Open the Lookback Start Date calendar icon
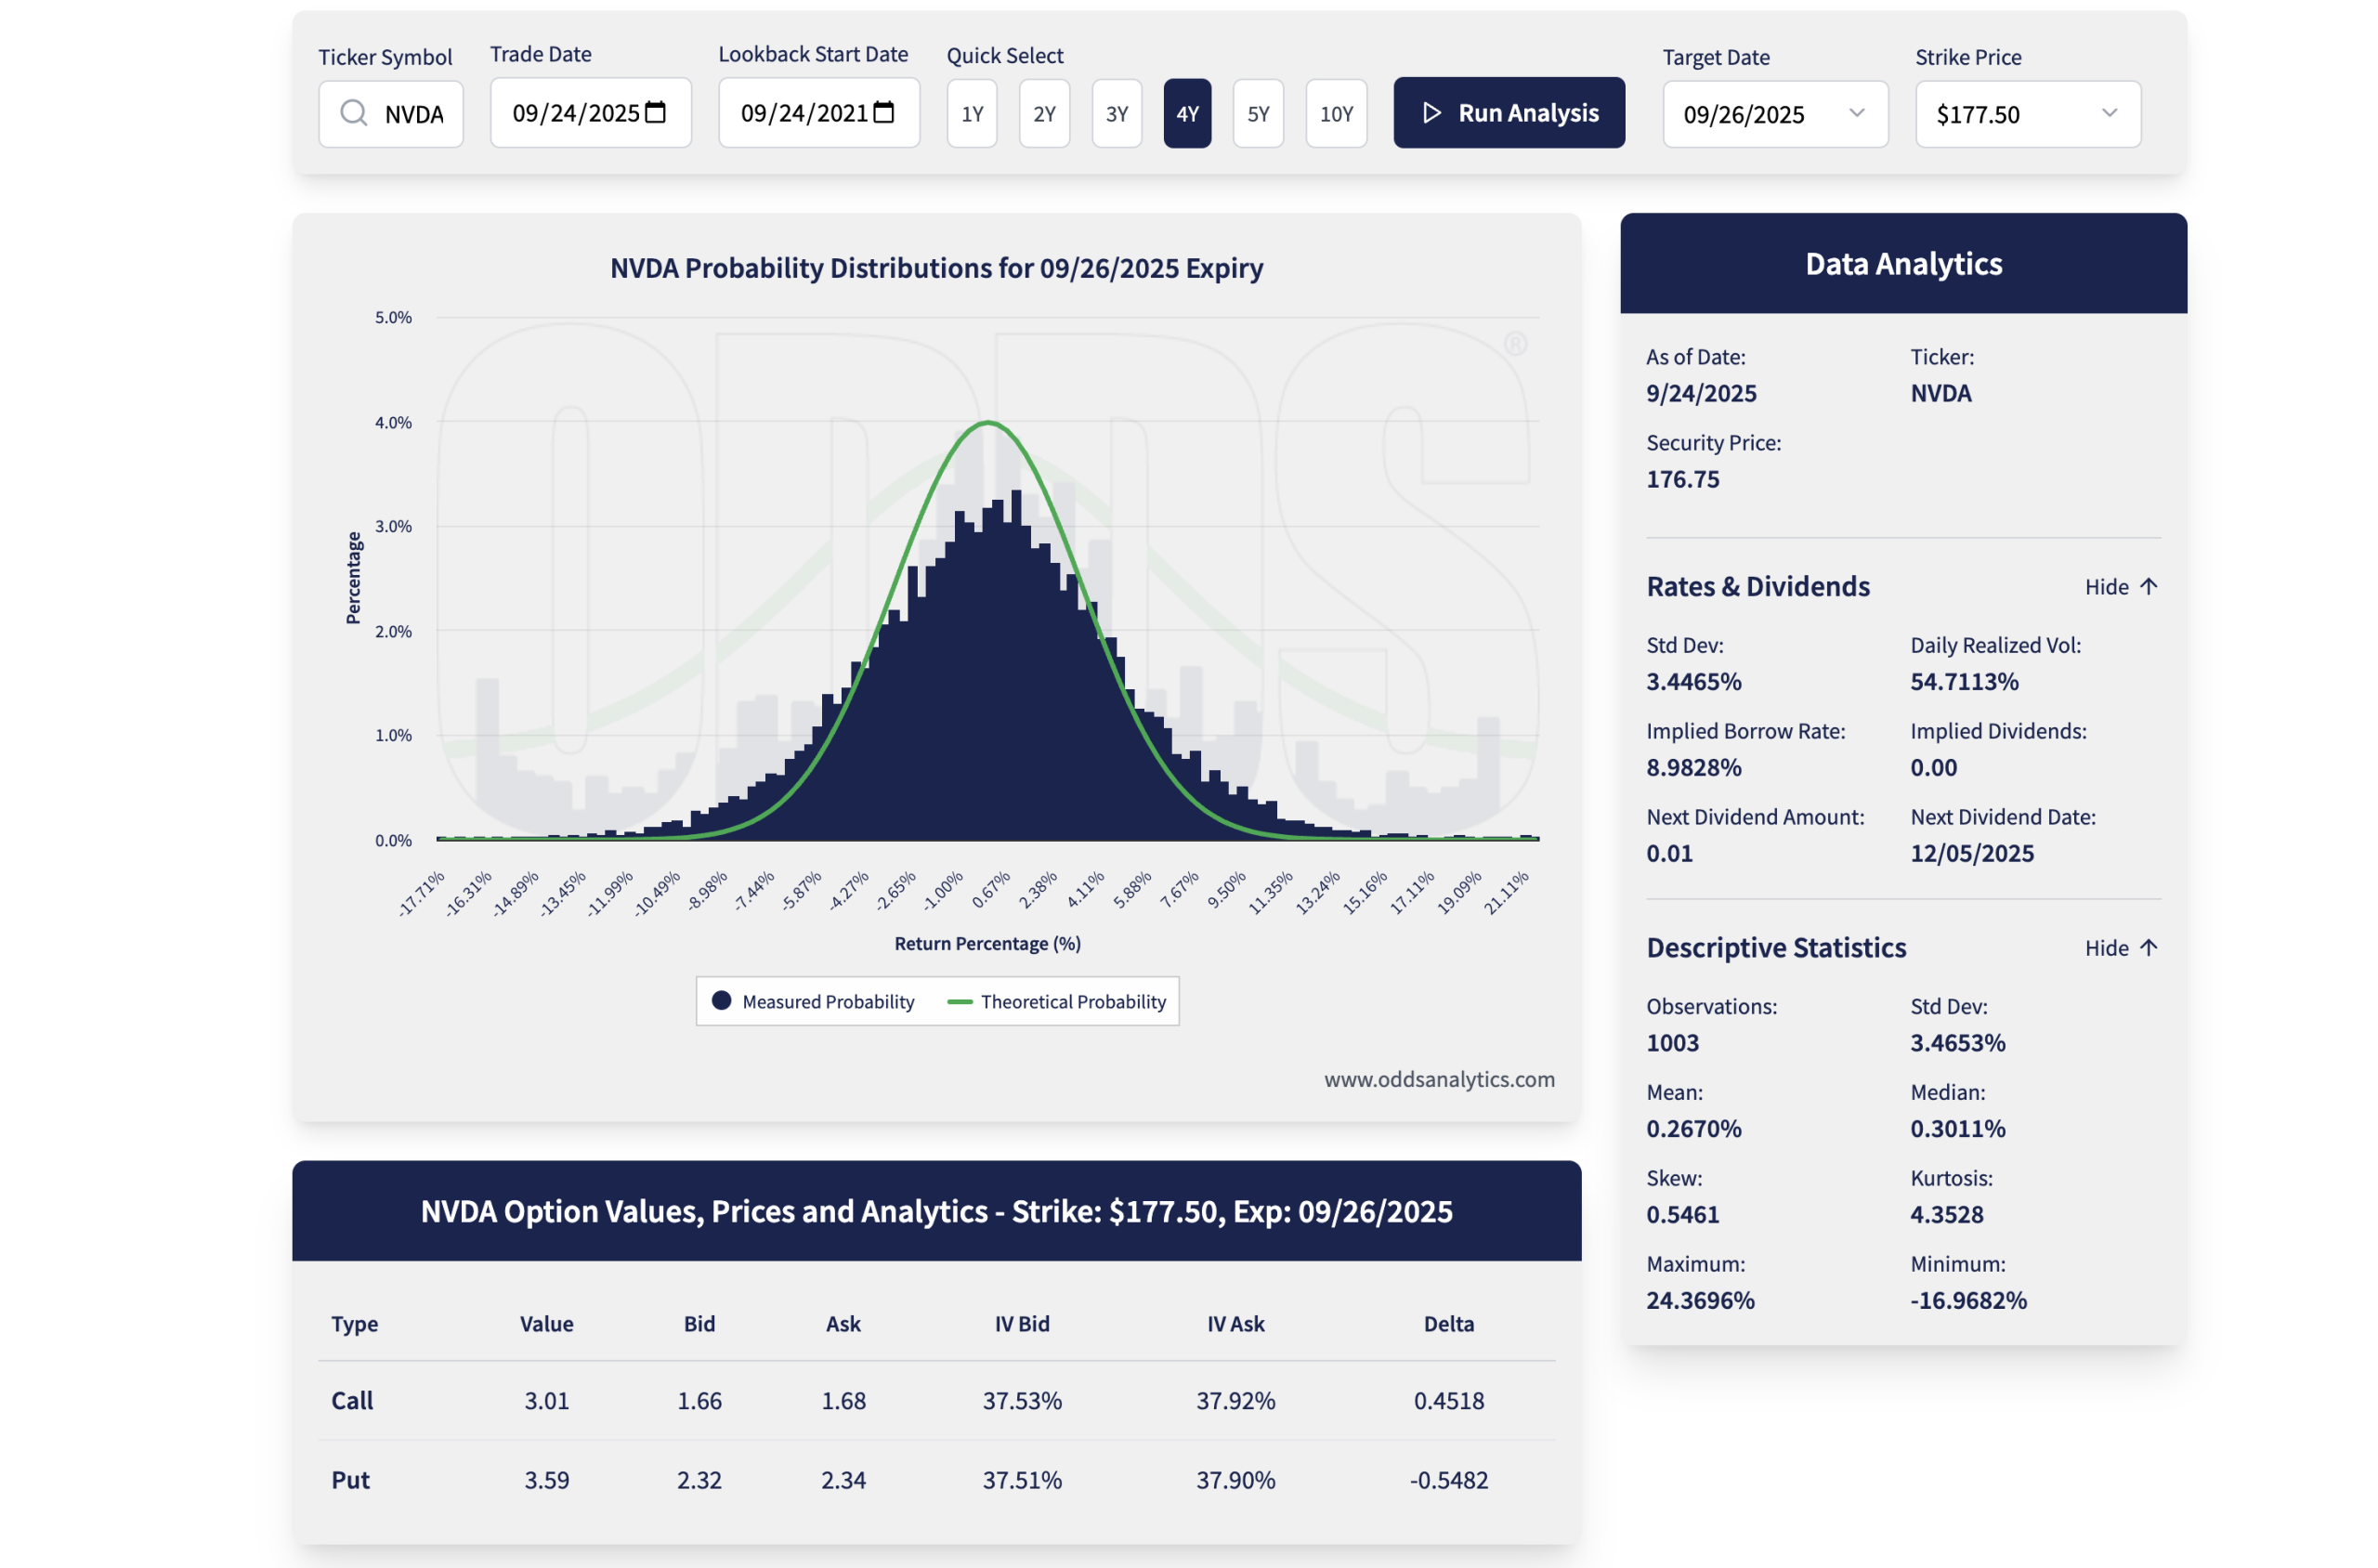2378x1568 pixels. click(x=883, y=112)
